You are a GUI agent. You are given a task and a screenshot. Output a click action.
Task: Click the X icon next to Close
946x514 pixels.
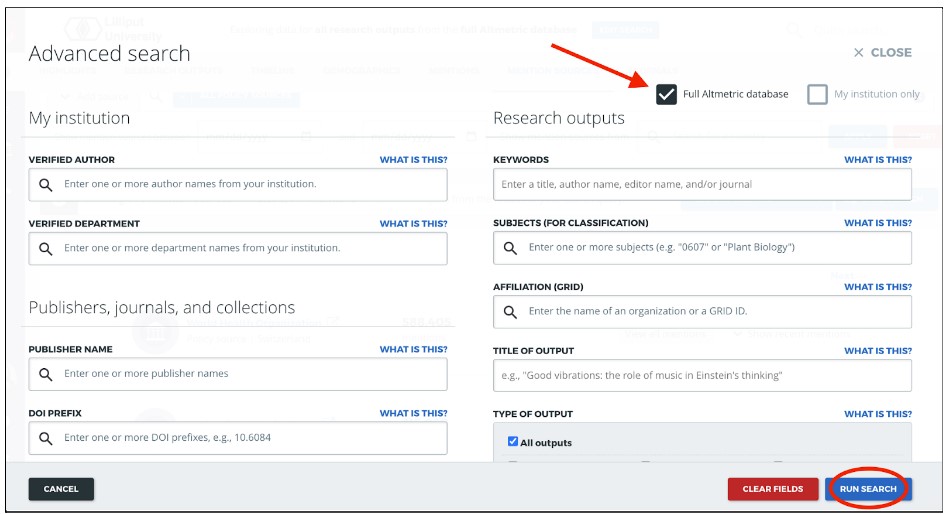pos(859,53)
